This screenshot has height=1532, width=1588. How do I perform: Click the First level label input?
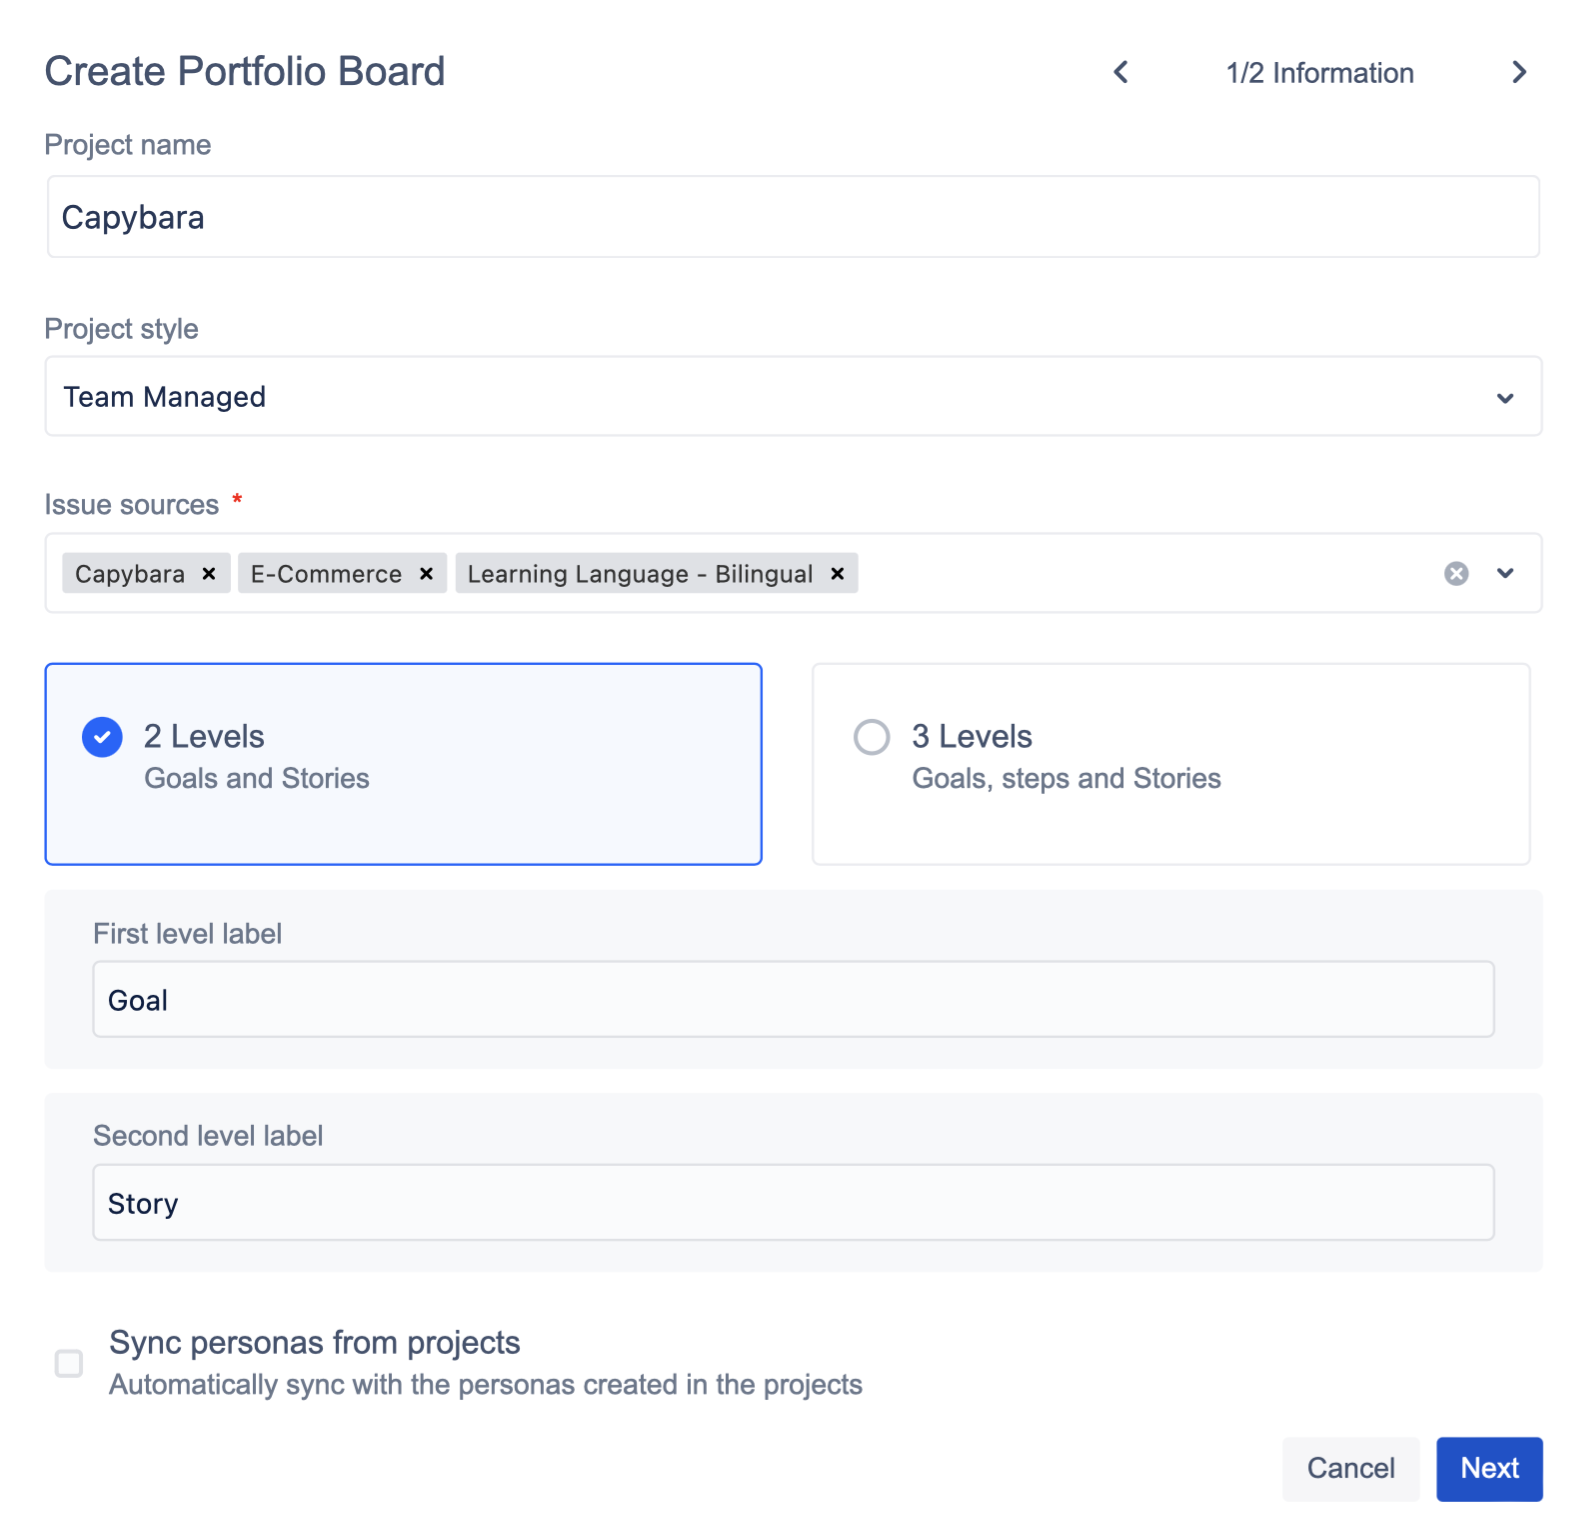(x=792, y=1000)
